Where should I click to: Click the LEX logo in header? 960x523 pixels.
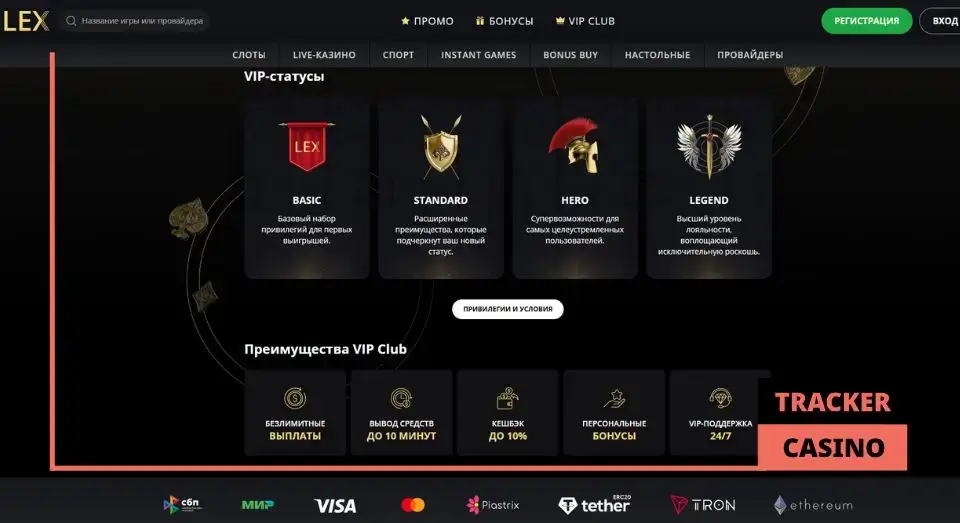tap(26, 21)
